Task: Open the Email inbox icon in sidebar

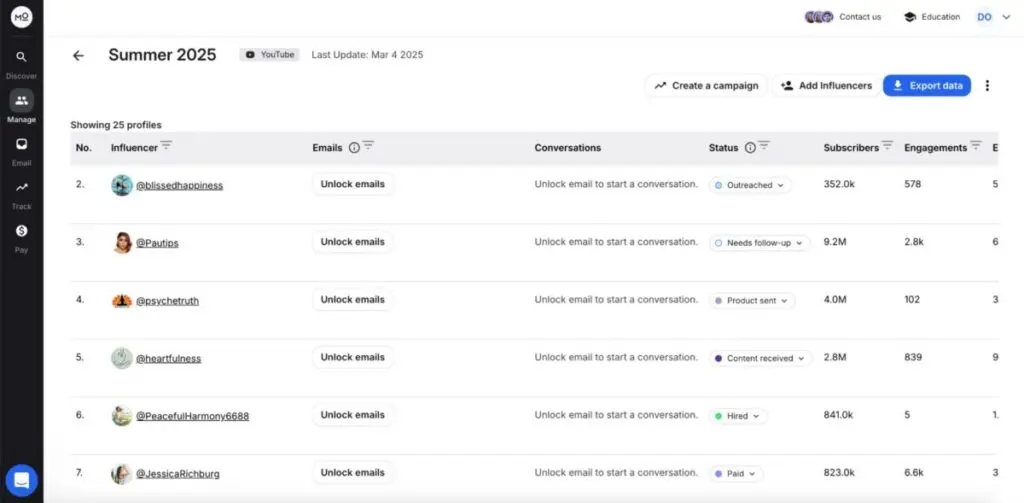Action: pos(21,144)
